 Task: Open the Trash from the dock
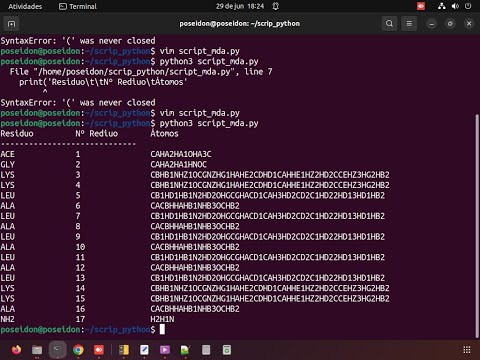(x=227, y=350)
